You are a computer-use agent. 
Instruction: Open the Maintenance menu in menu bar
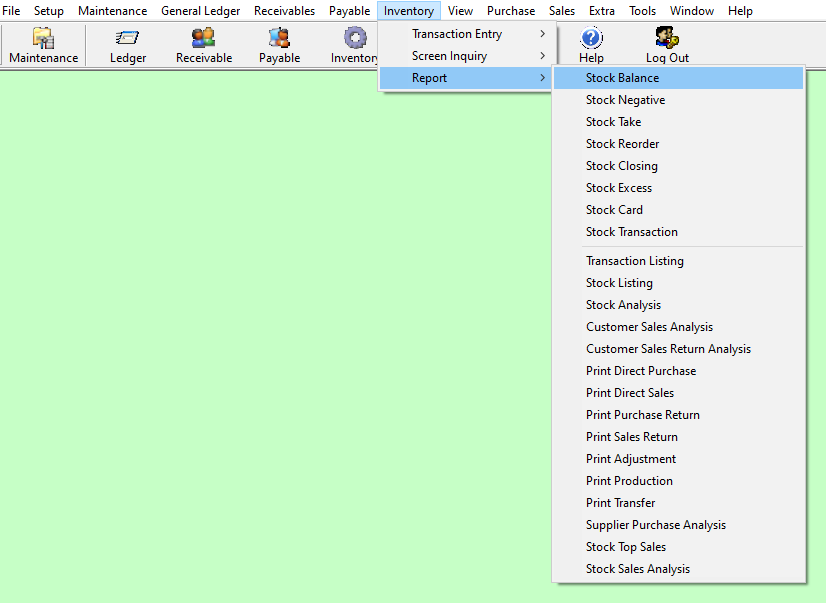point(112,11)
